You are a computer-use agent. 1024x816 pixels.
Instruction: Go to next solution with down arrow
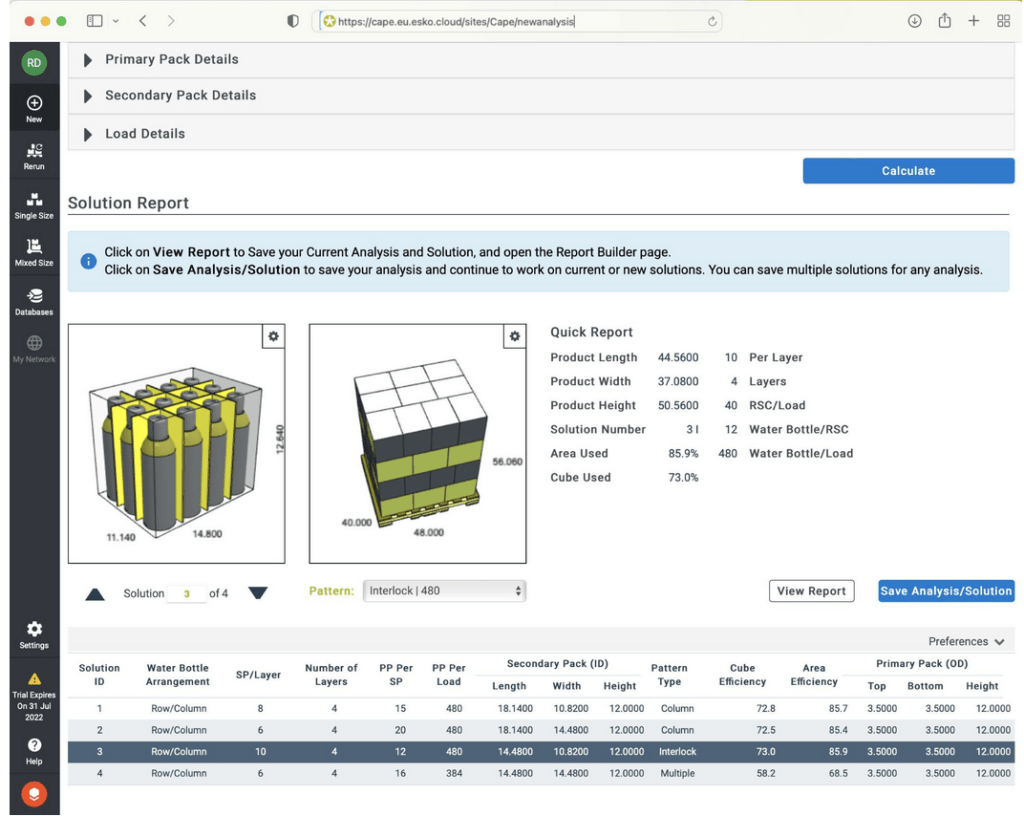[x=258, y=593]
